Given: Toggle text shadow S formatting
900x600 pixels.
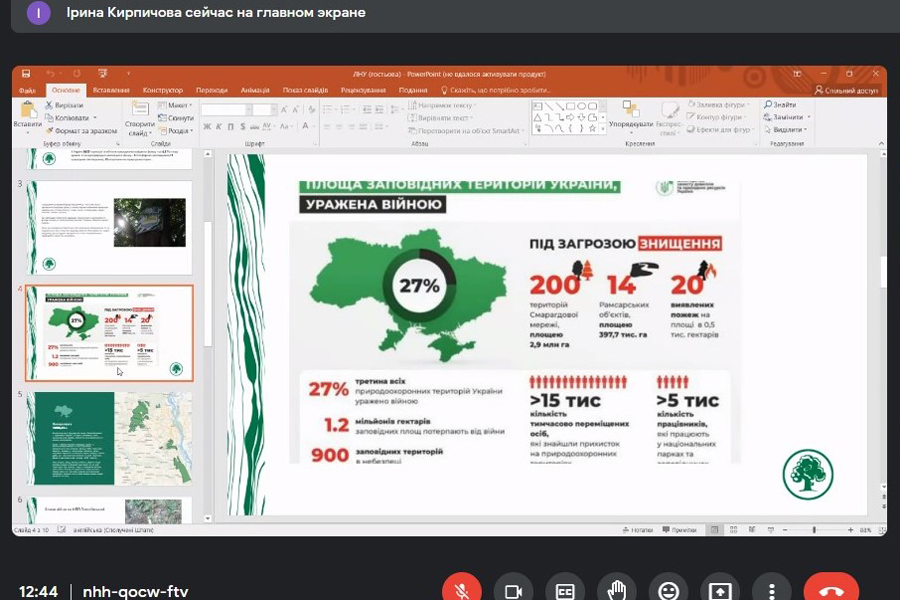Looking at the screenshot, I should pyautogui.click(x=243, y=126).
